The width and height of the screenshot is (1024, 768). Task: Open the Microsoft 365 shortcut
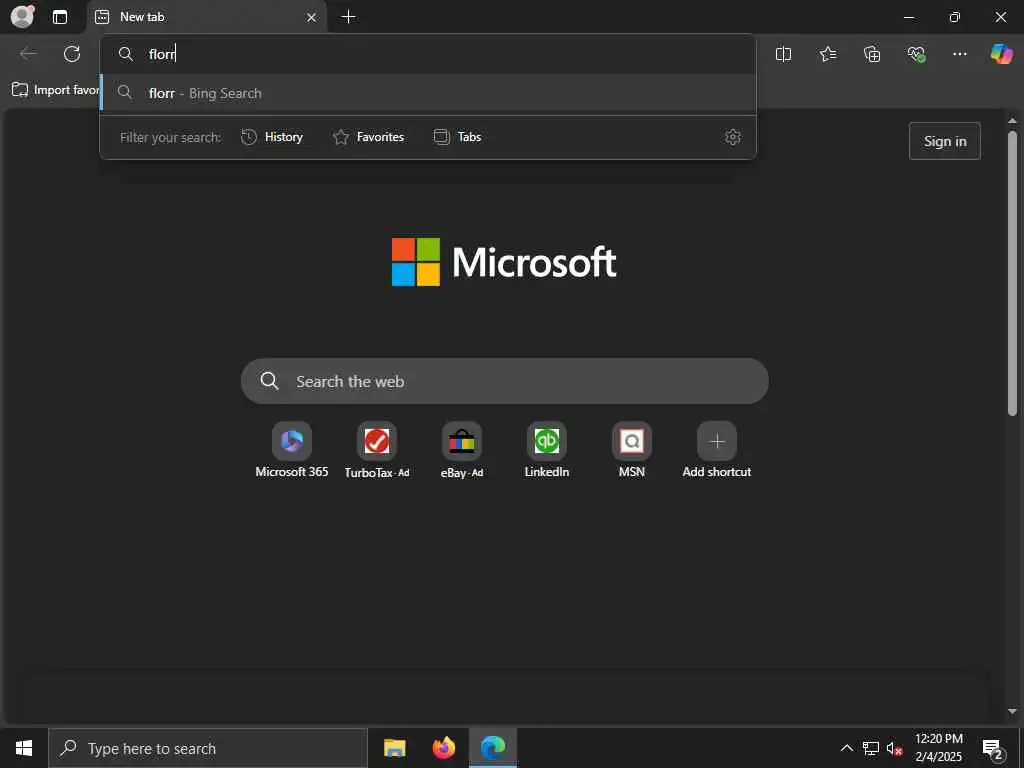[292, 450]
